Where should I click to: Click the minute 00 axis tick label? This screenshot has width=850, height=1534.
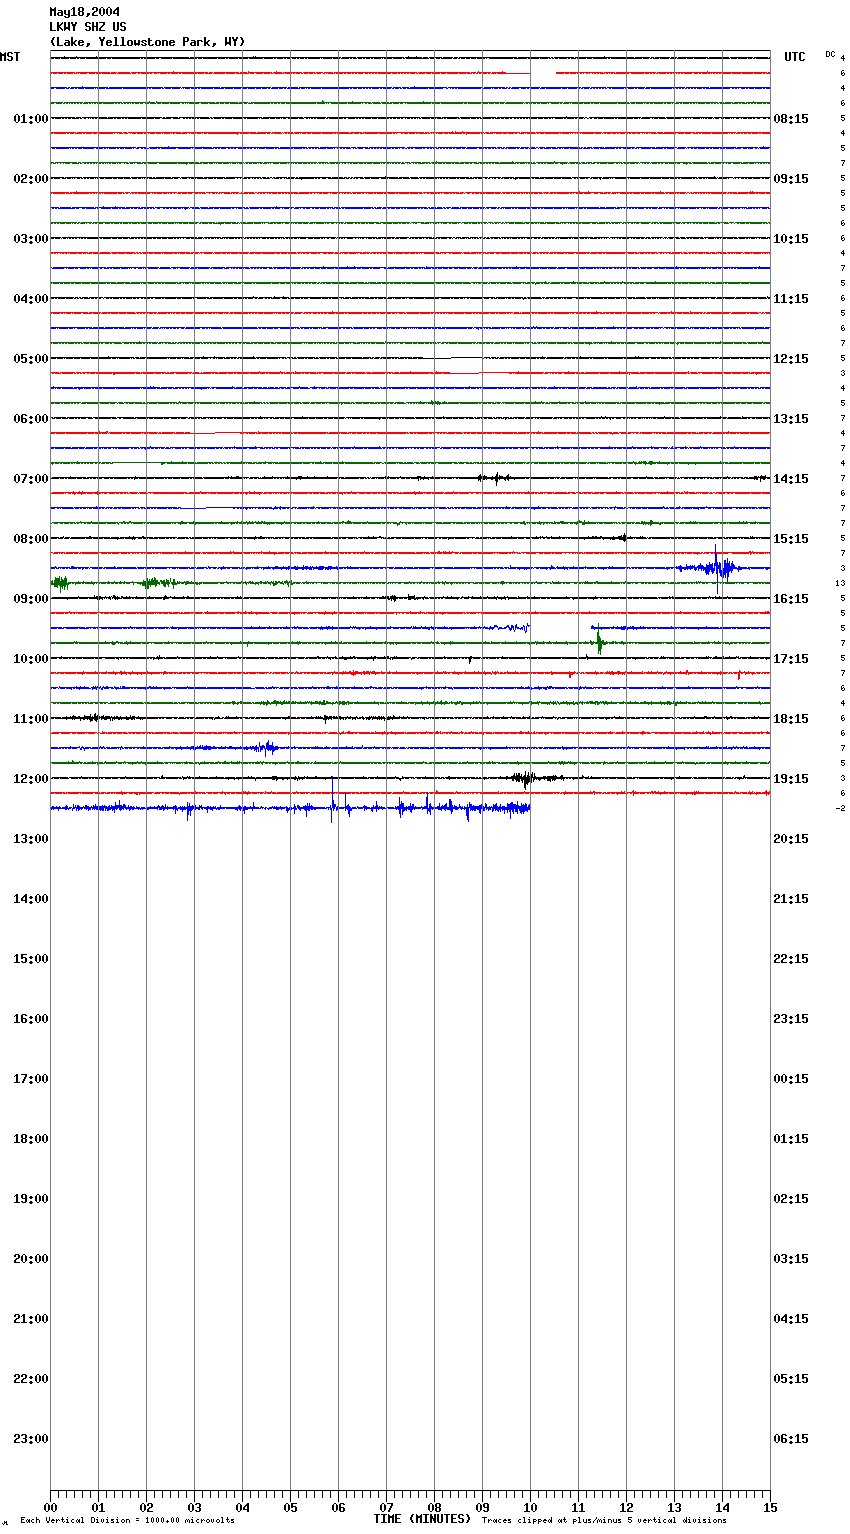(x=50, y=1507)
